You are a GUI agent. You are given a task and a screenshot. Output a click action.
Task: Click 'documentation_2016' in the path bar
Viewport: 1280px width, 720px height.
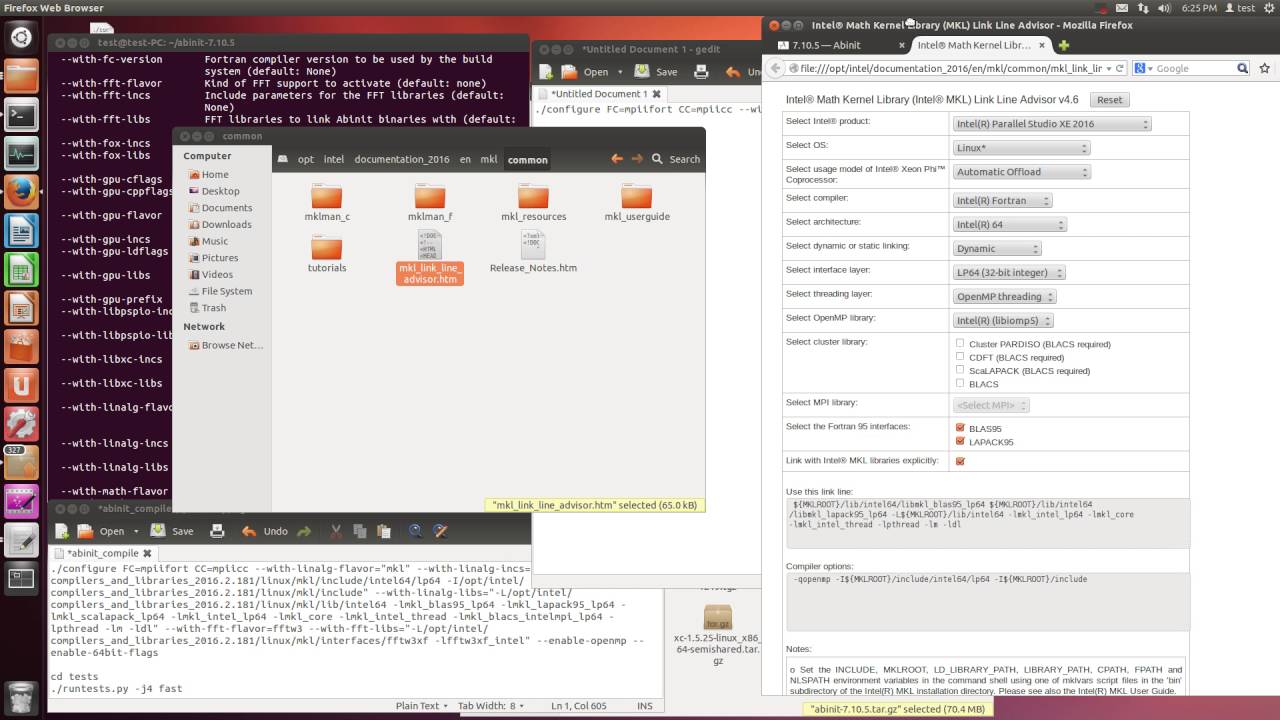pos(402,159)
